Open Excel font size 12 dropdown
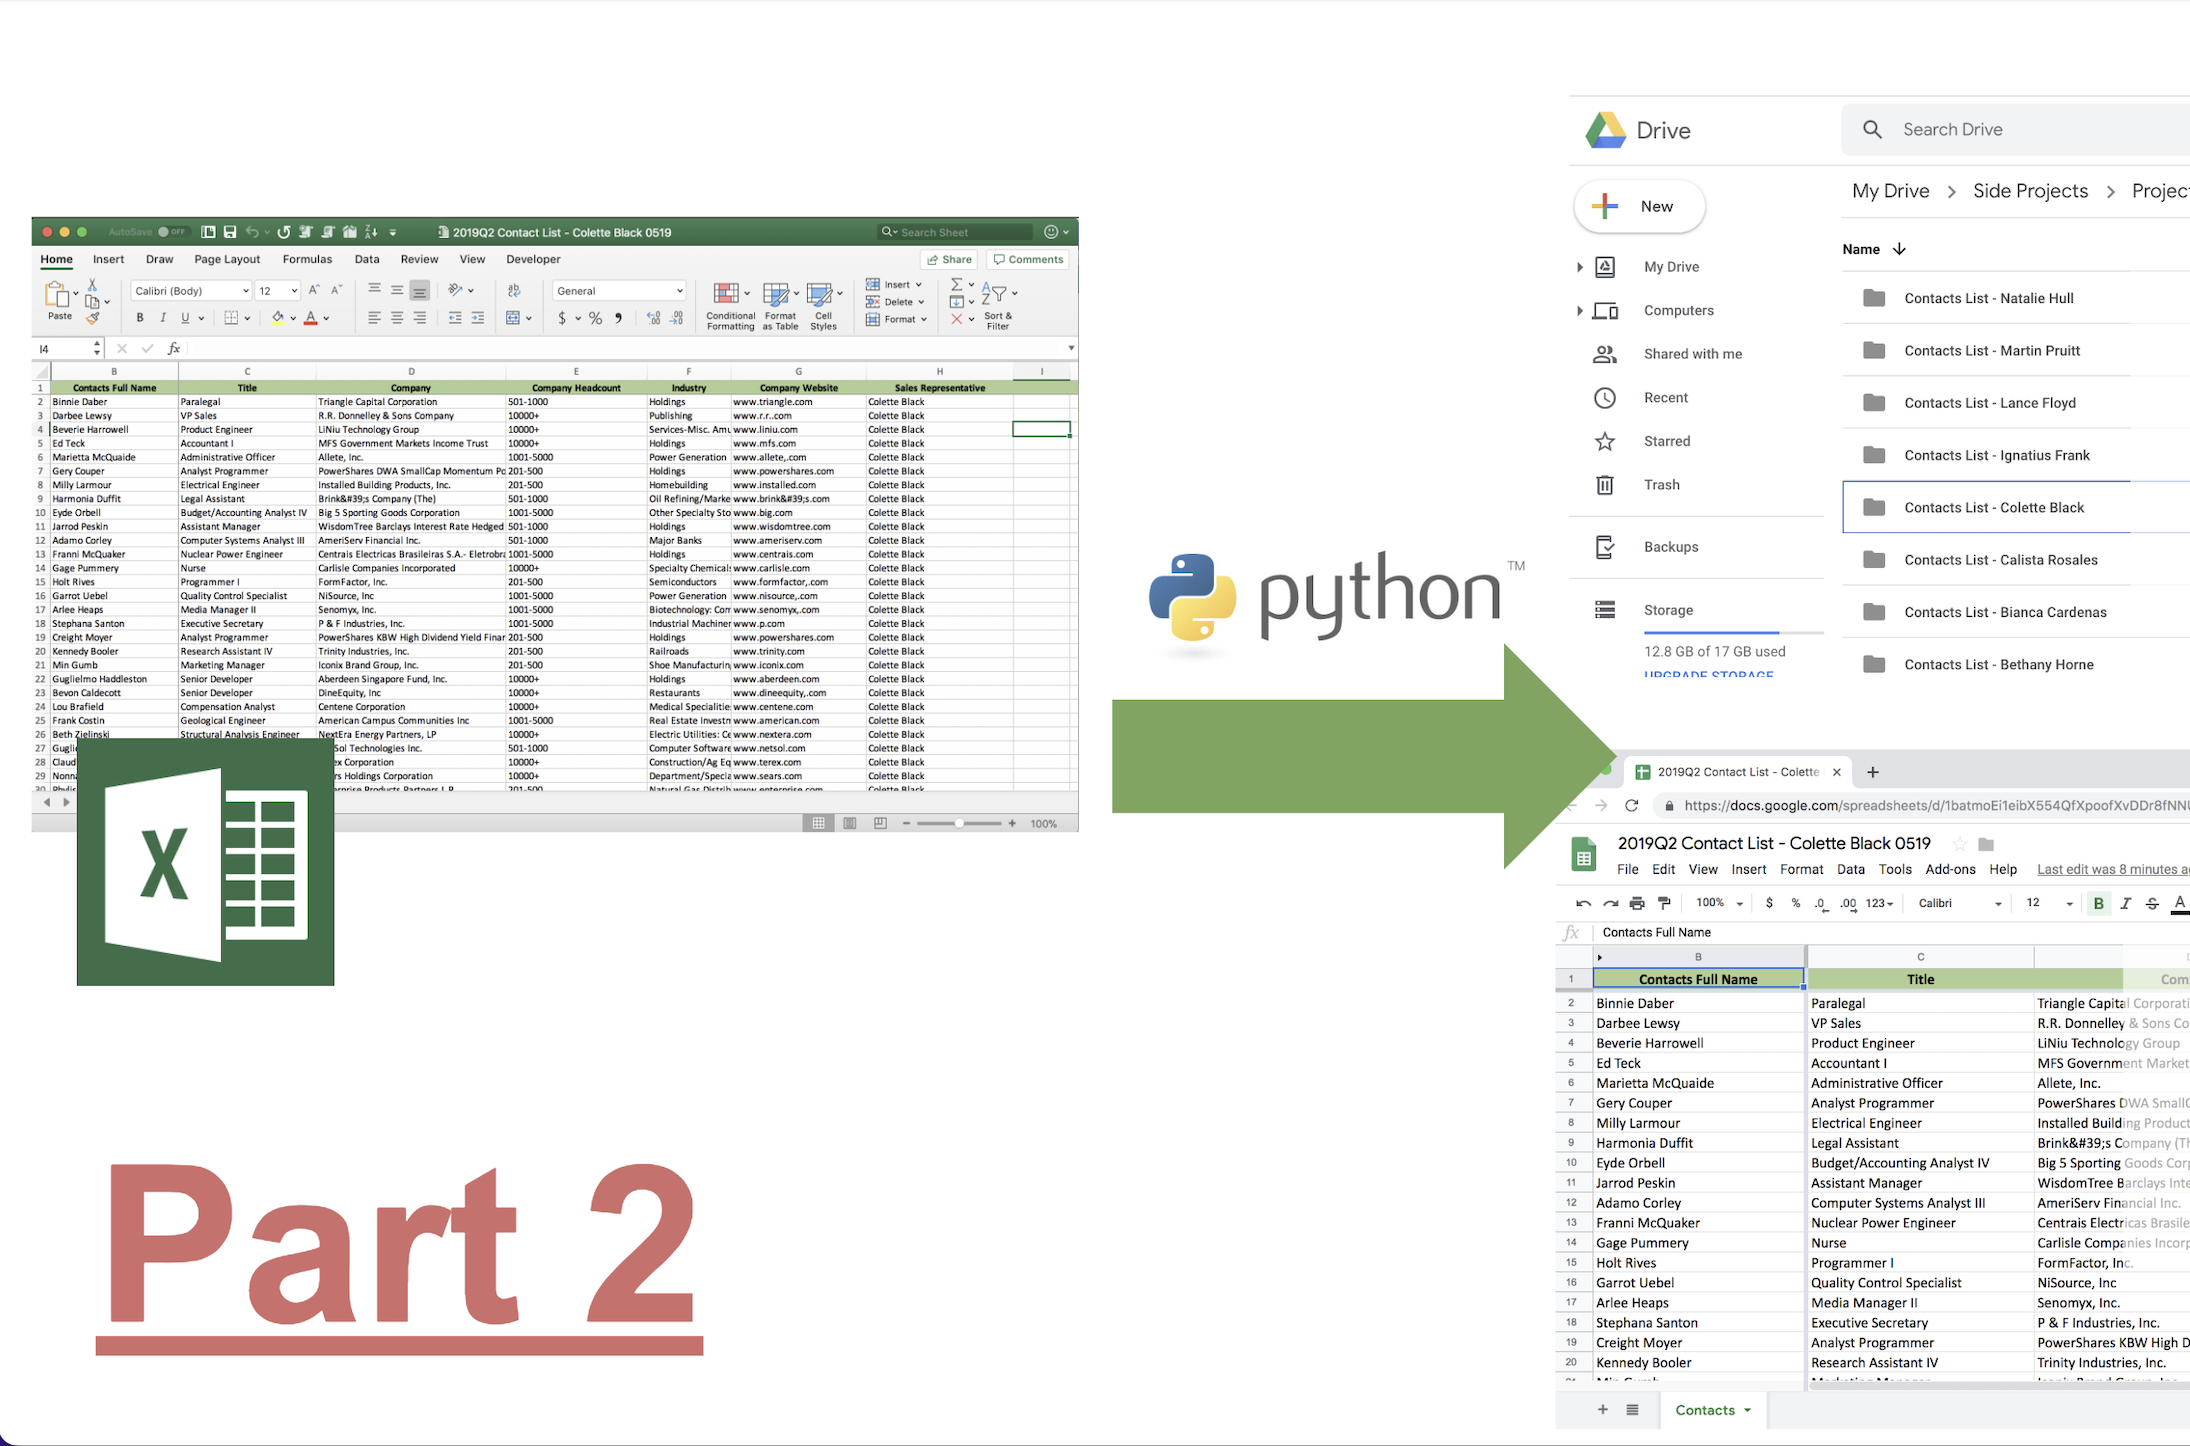2190x1446 pixels. tap(278, 290)
